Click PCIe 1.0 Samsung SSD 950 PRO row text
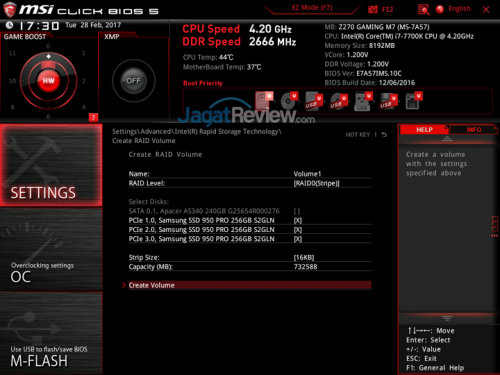 [201, 220]
